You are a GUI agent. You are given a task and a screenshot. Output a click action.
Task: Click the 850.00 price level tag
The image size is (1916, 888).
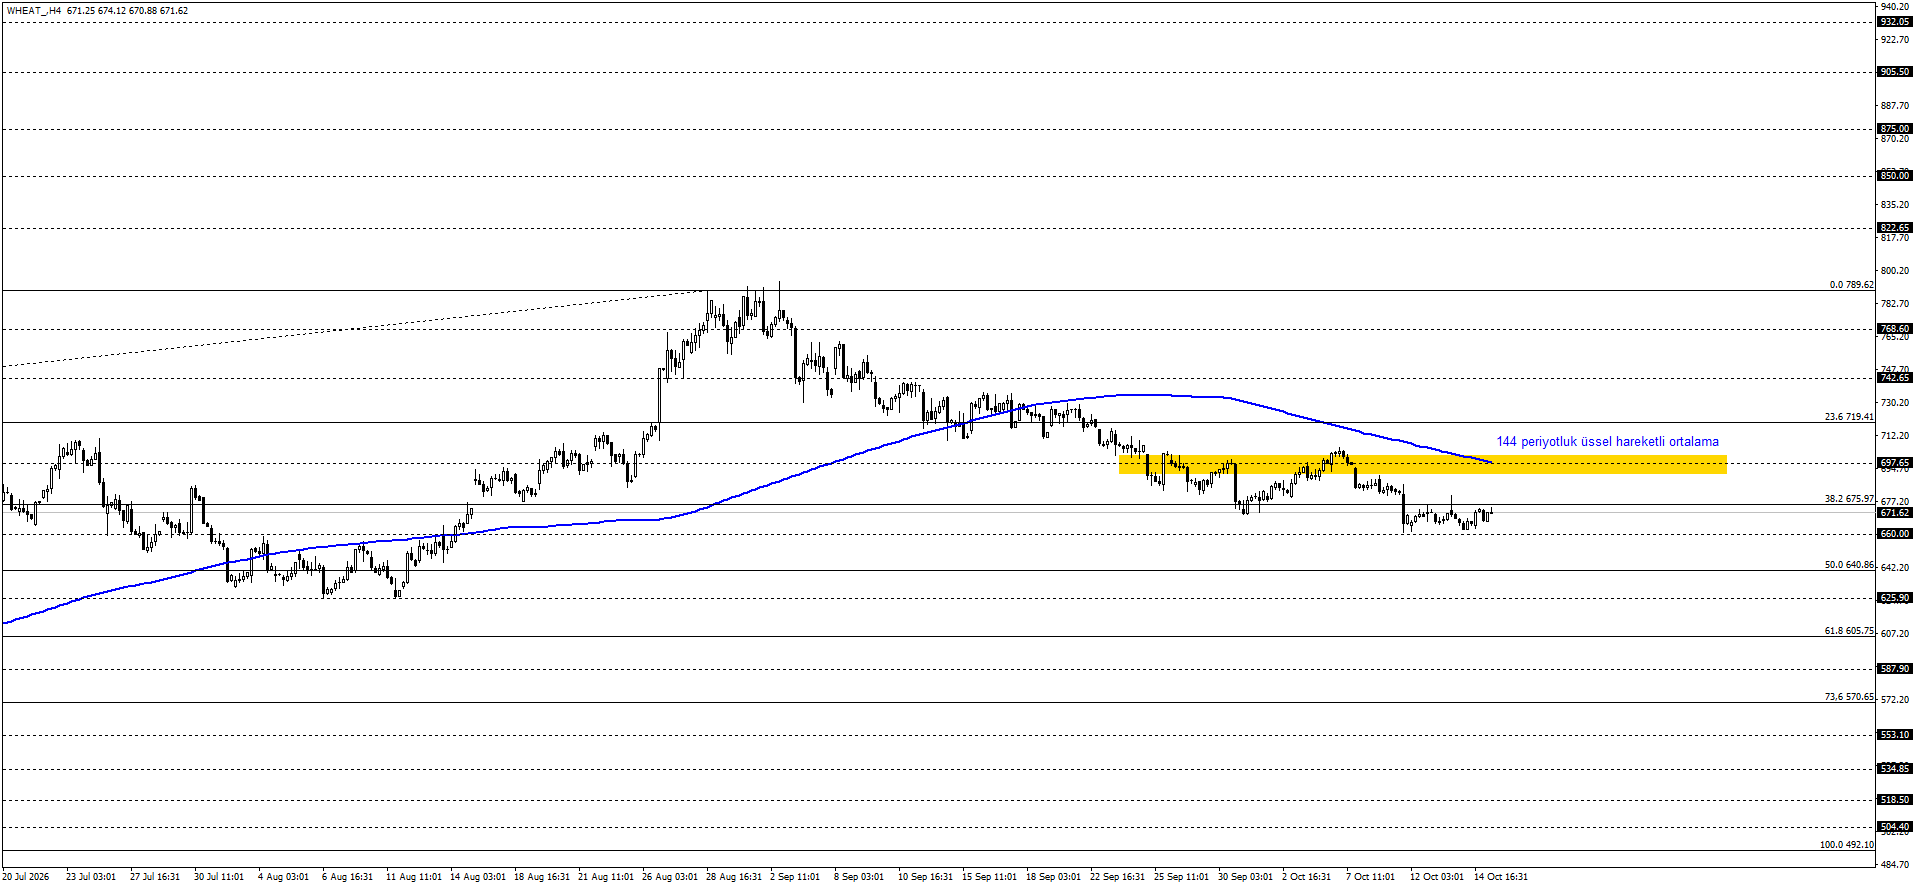[1895, 176]
